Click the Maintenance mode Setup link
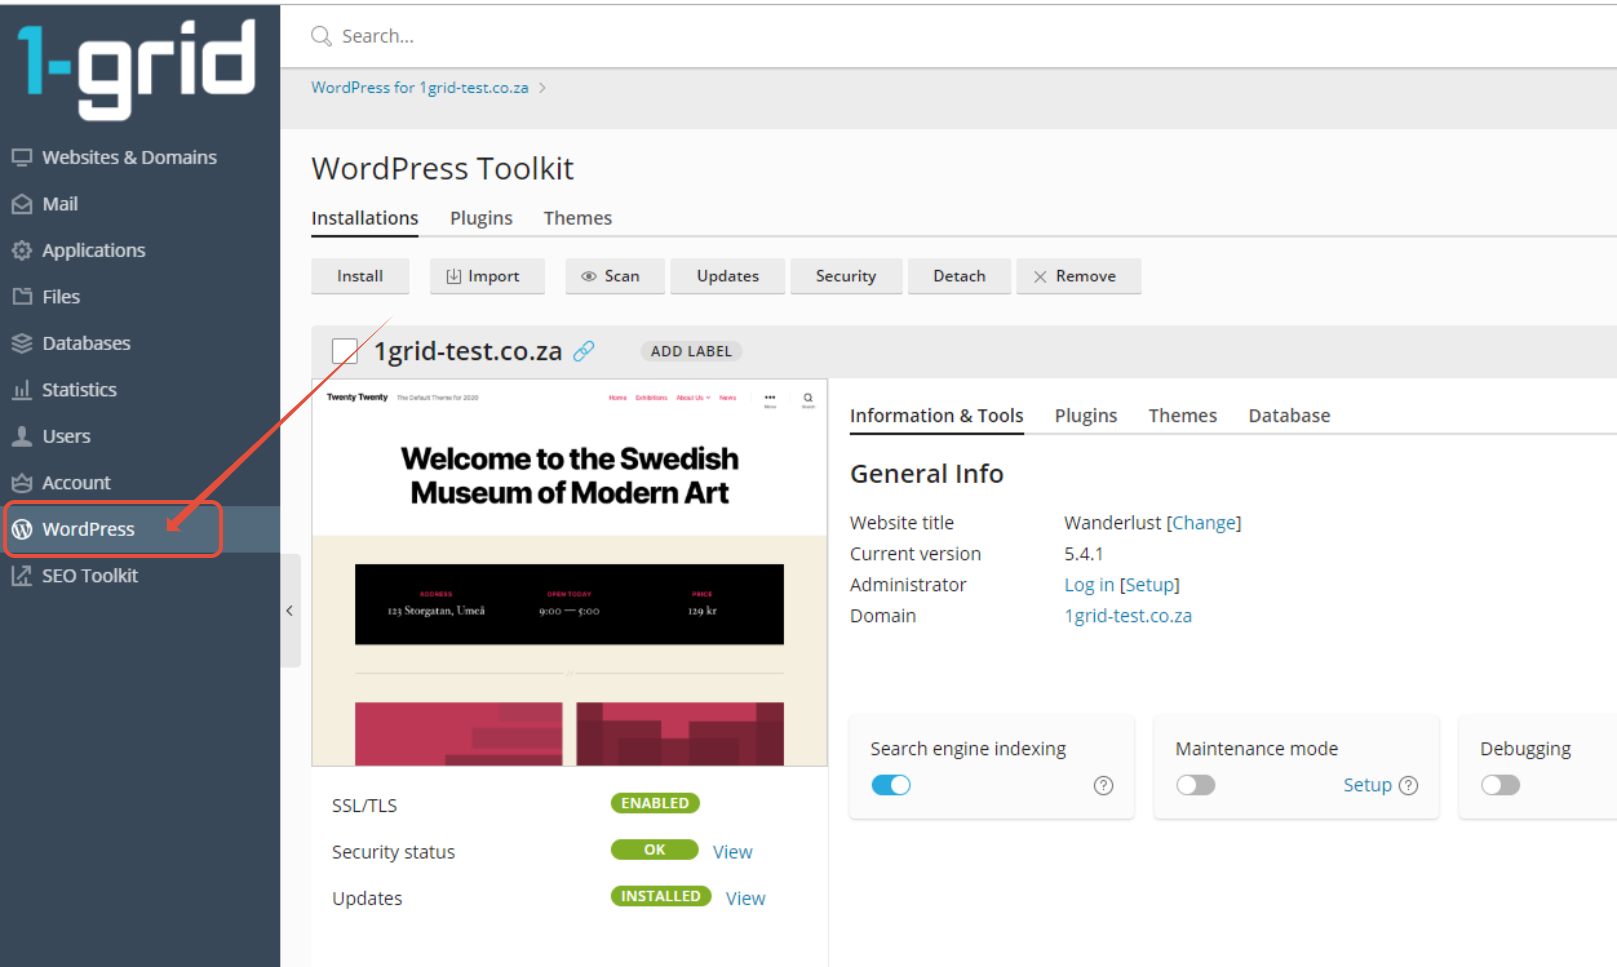 [1367, 785]
